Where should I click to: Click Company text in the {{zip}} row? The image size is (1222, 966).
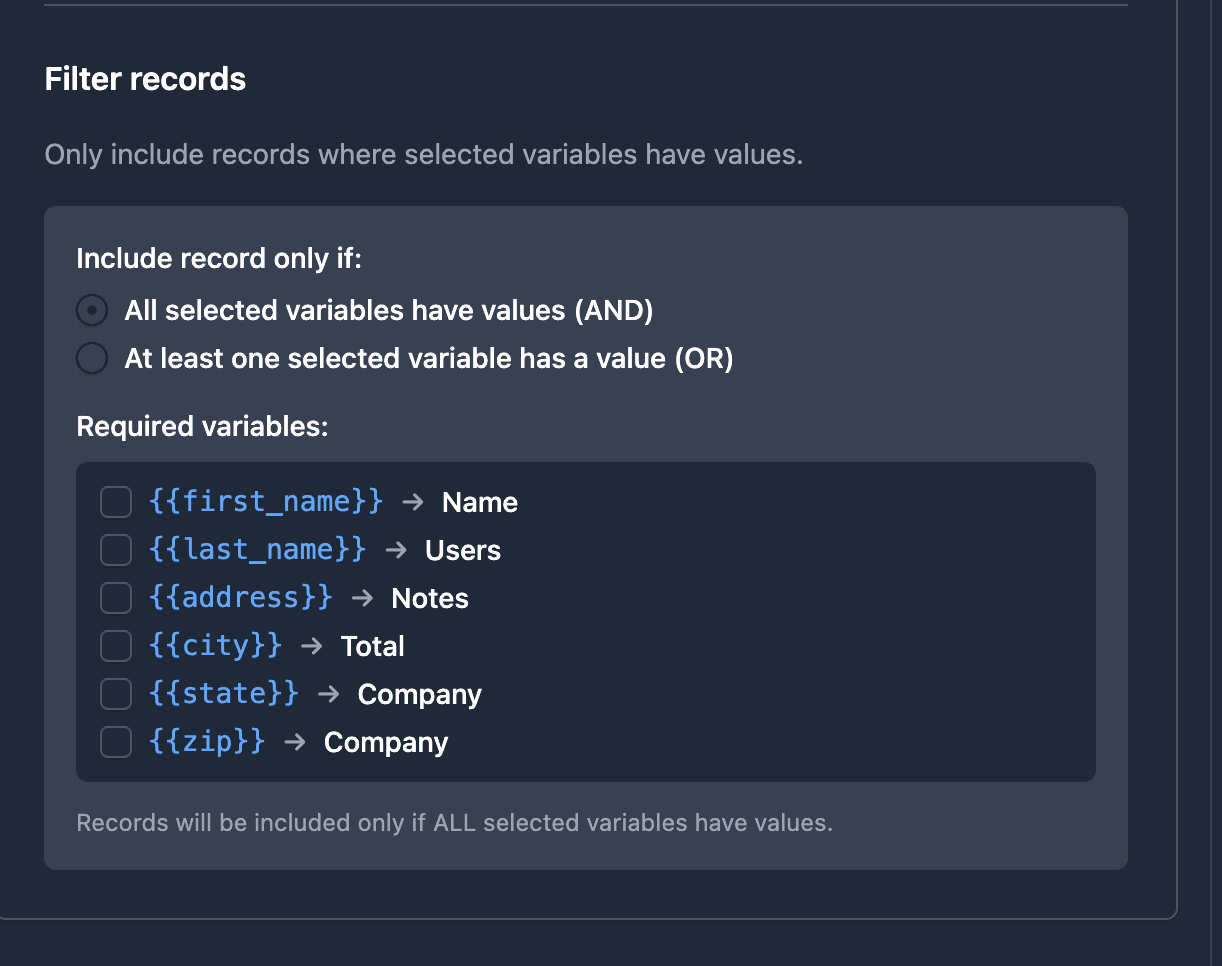386,742
